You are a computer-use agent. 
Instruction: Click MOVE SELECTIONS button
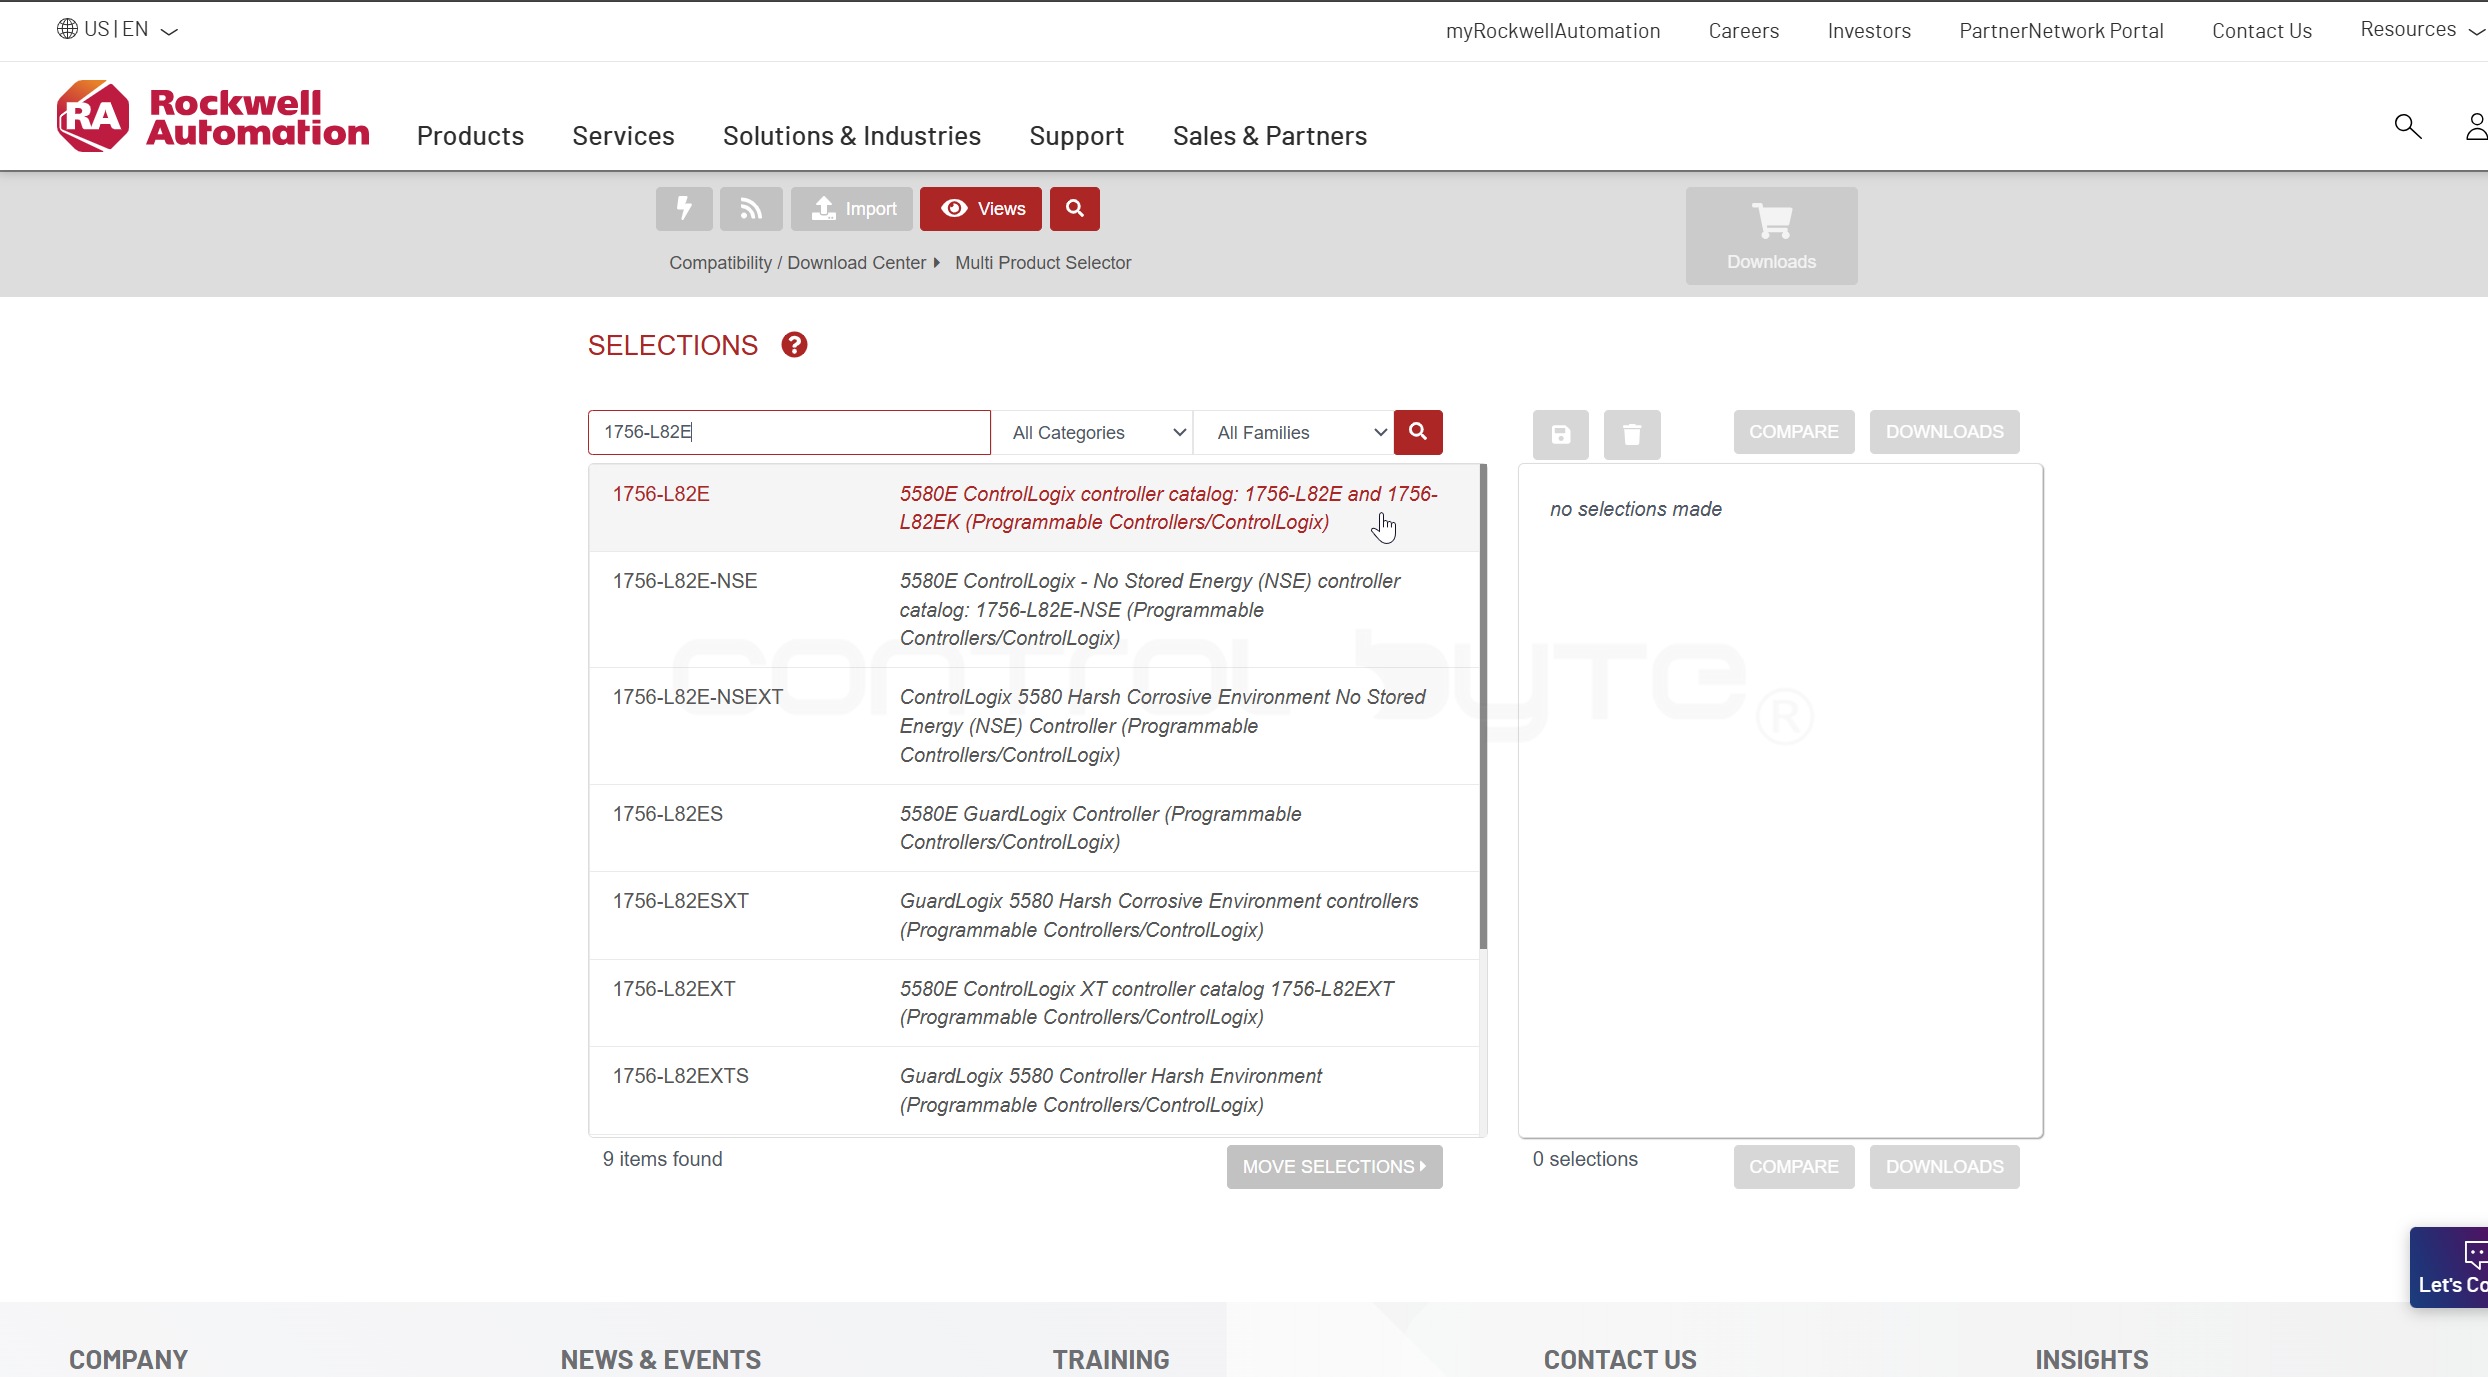1334,1167
